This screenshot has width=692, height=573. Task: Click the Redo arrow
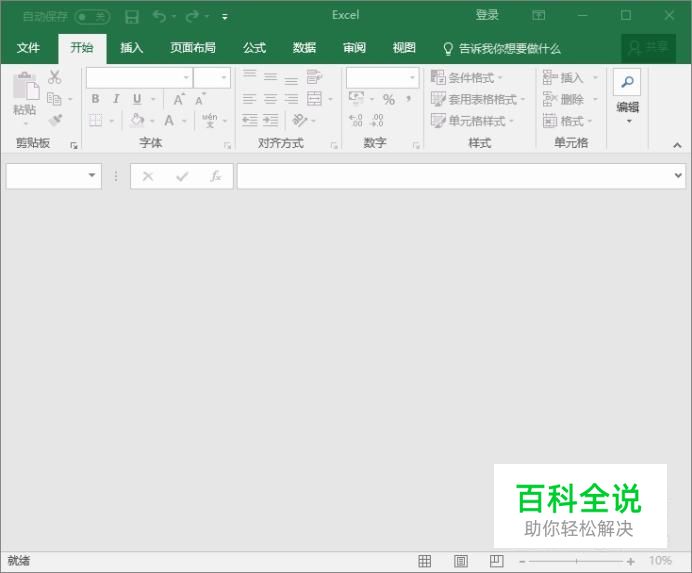192,16
